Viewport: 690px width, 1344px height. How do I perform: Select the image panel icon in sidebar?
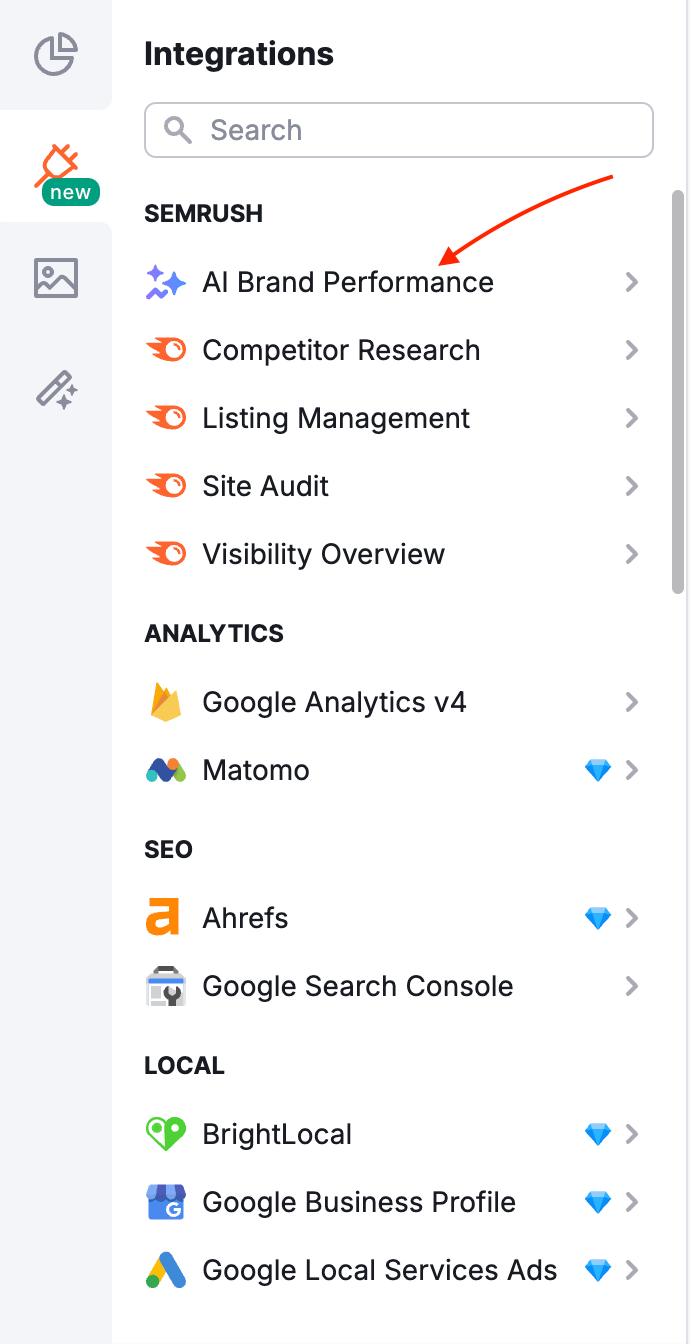(55, 278)
